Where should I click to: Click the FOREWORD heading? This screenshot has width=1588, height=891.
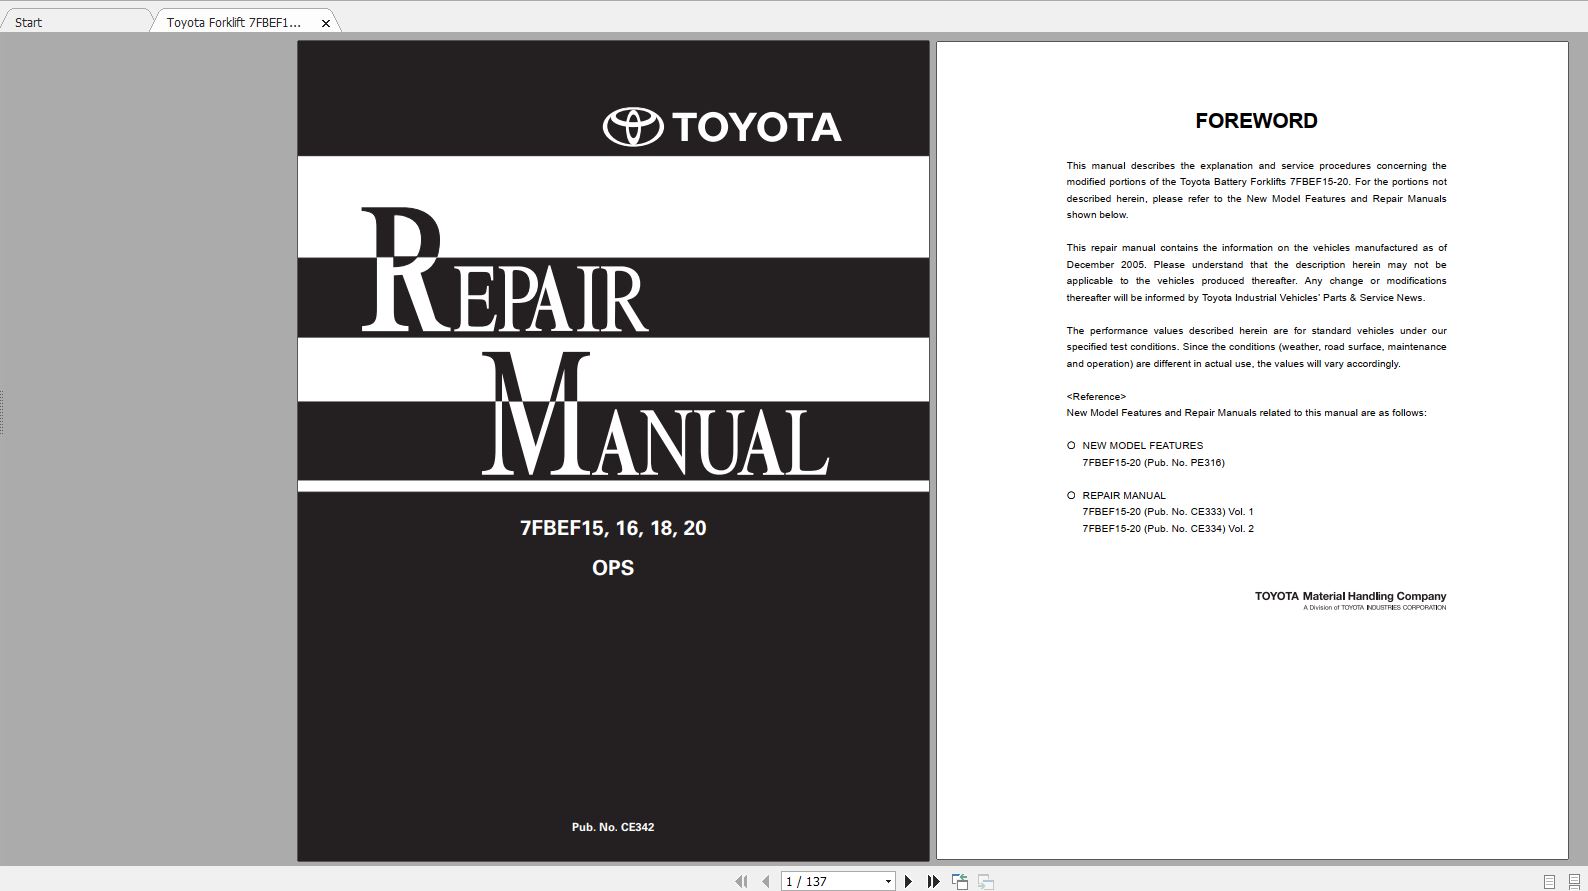(x=1256, y=121)
